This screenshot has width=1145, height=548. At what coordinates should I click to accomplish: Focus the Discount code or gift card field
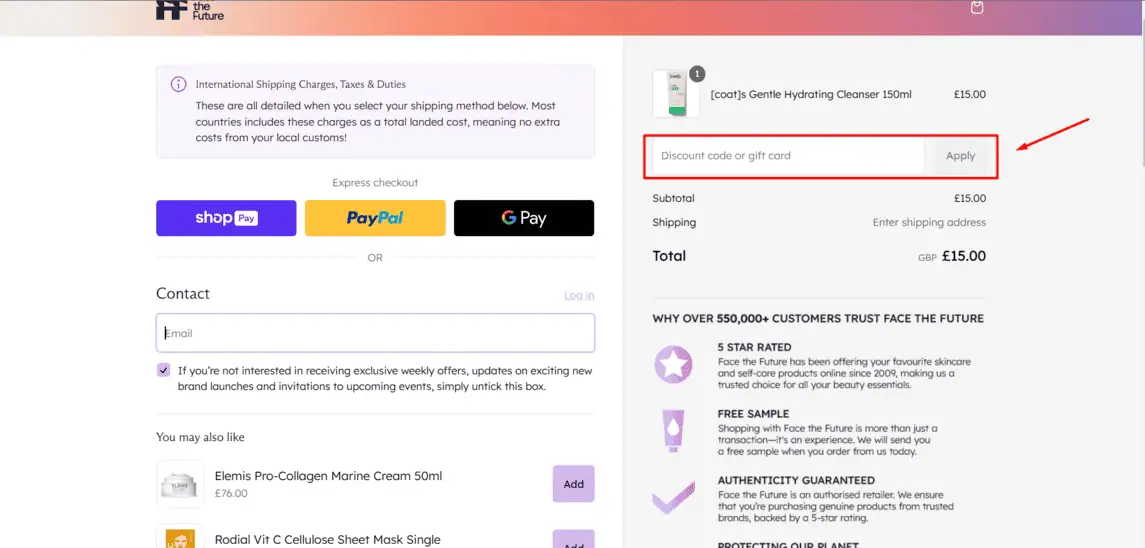789,156
